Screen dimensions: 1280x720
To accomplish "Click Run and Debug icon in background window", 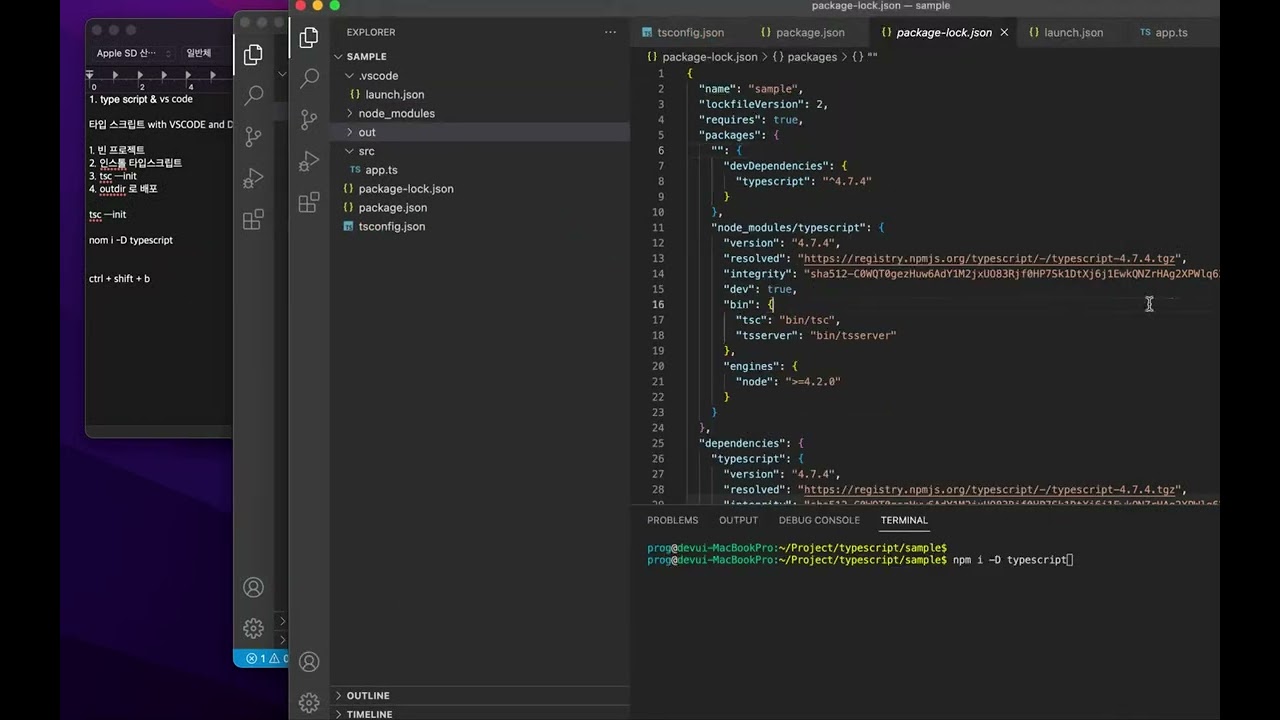I will click(x=253, y=178).
